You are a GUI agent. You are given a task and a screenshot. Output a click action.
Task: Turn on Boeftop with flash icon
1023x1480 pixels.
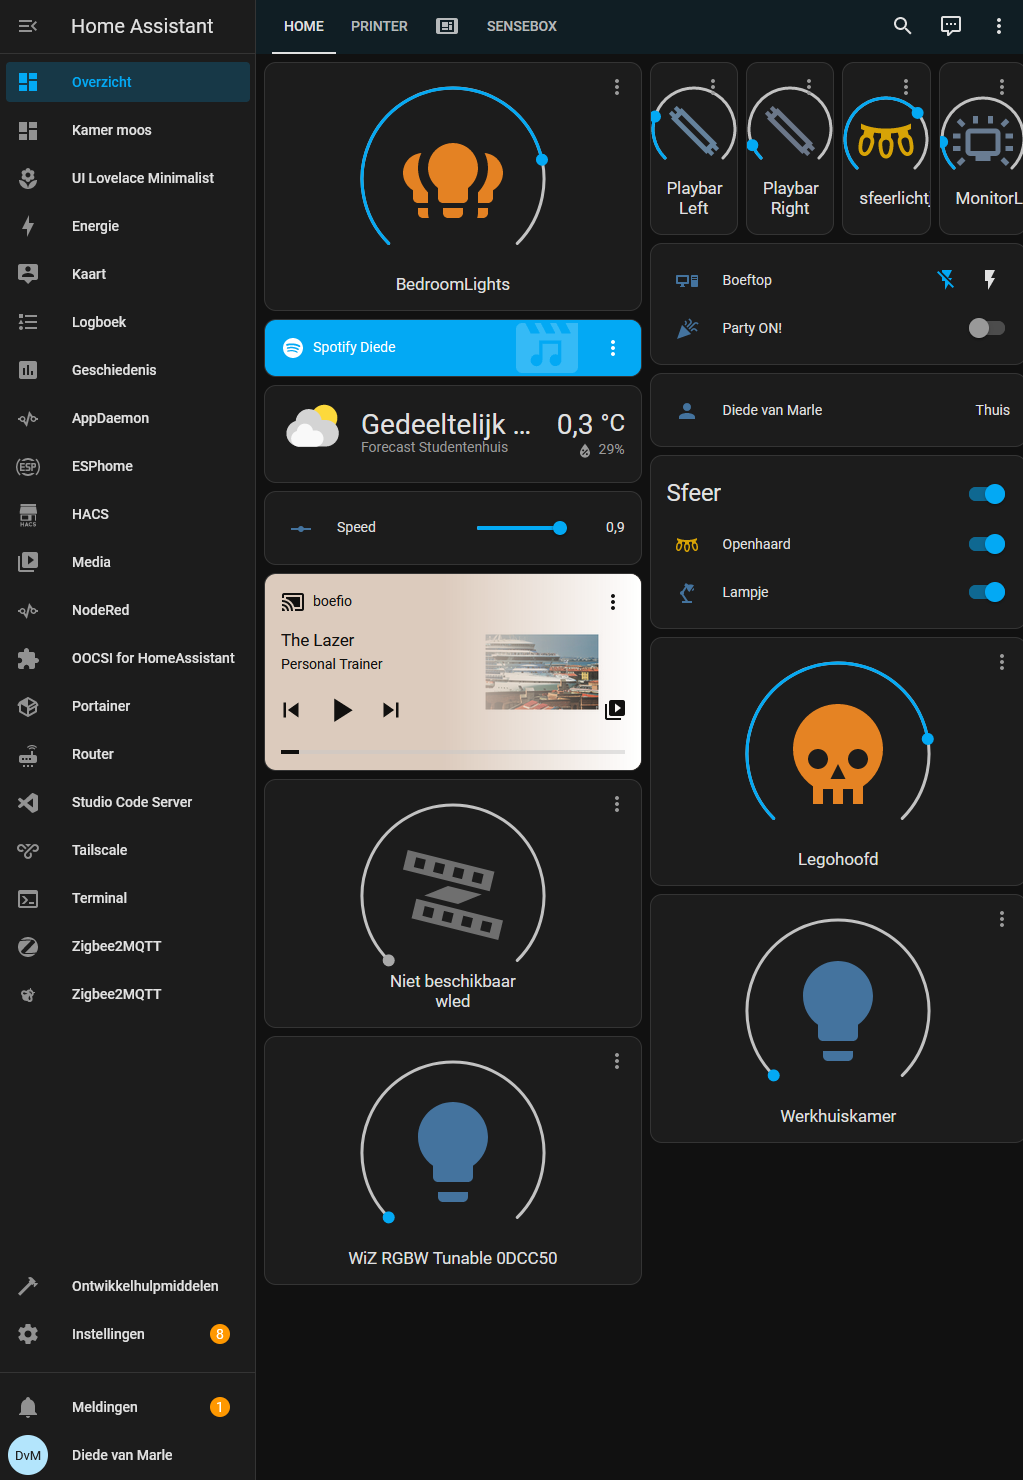[990, 280]
